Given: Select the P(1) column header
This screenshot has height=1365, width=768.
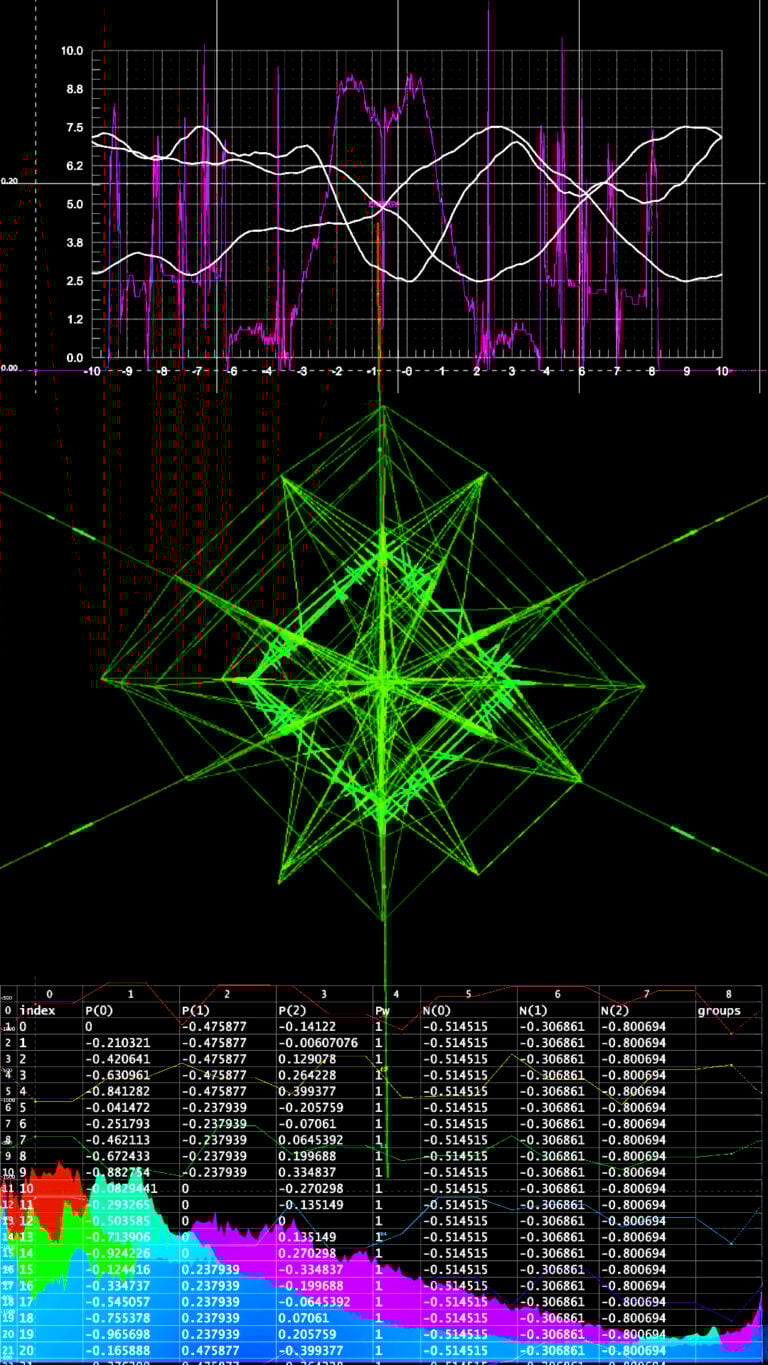Looking at the screenshot, I should coord(198,1010).
